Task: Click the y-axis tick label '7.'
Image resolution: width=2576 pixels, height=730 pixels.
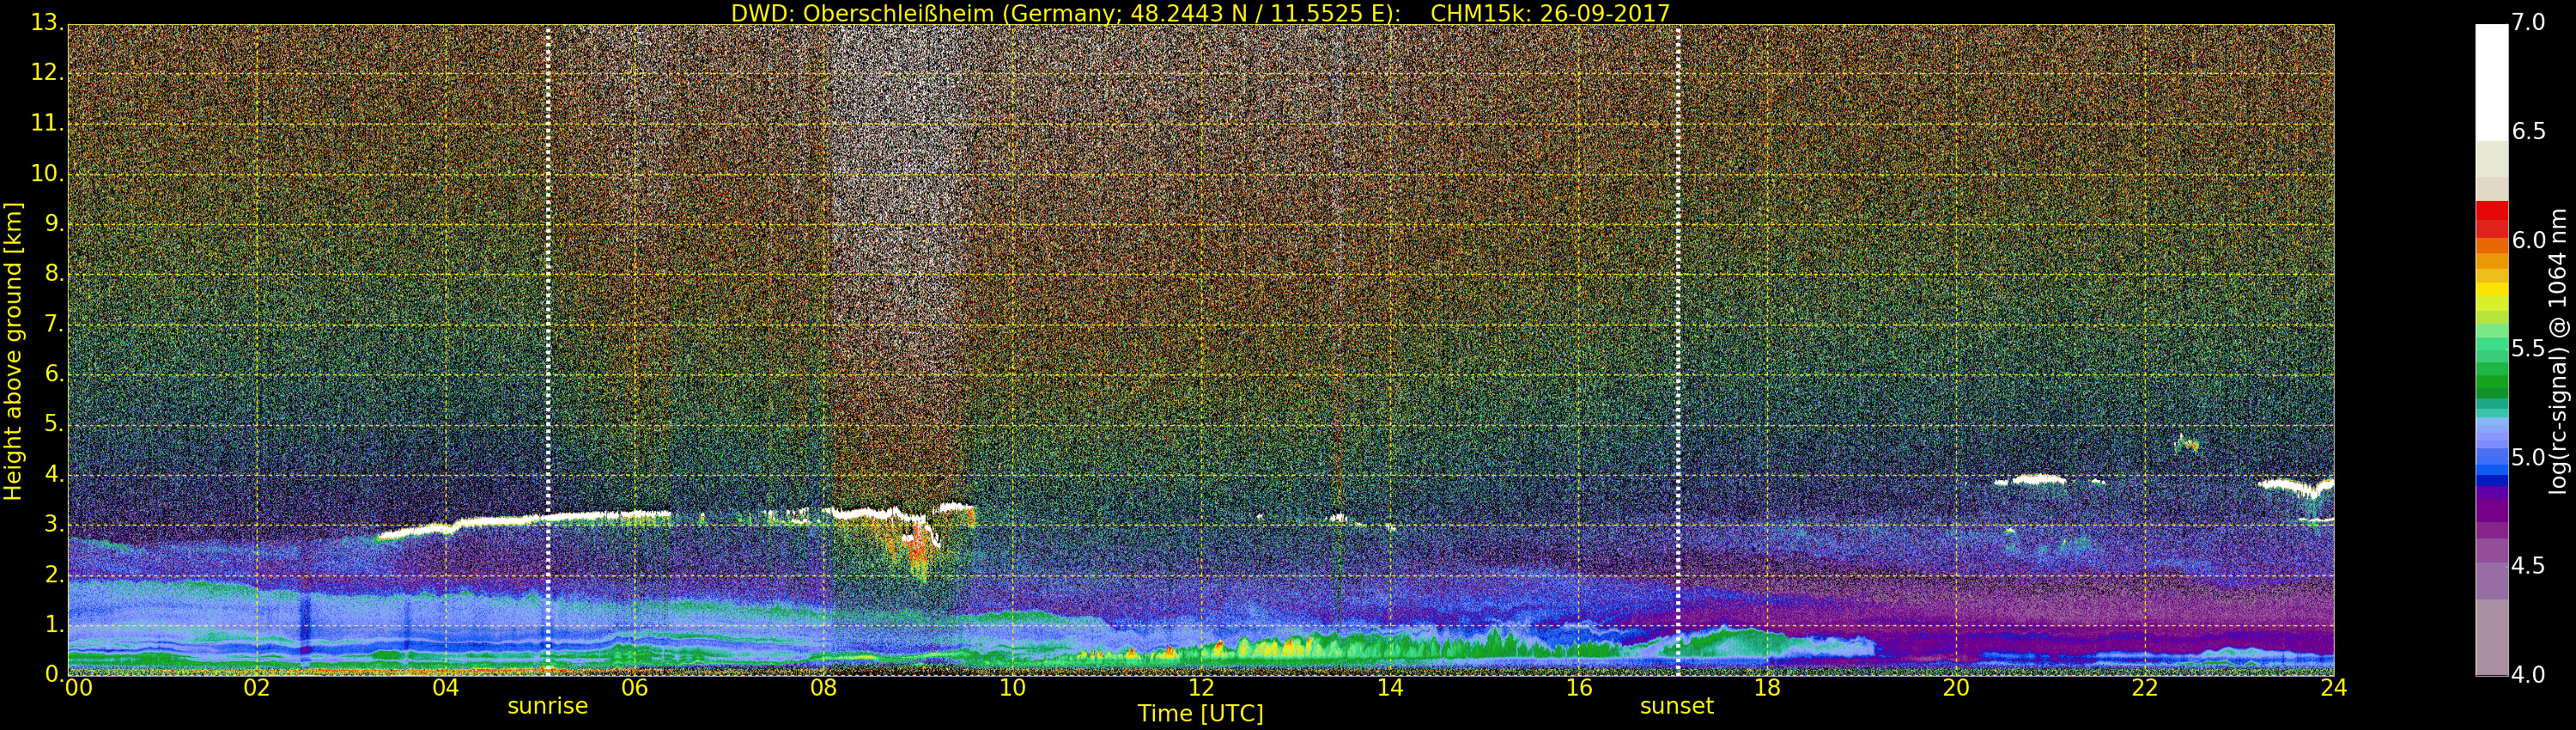Action: (54, 323)
